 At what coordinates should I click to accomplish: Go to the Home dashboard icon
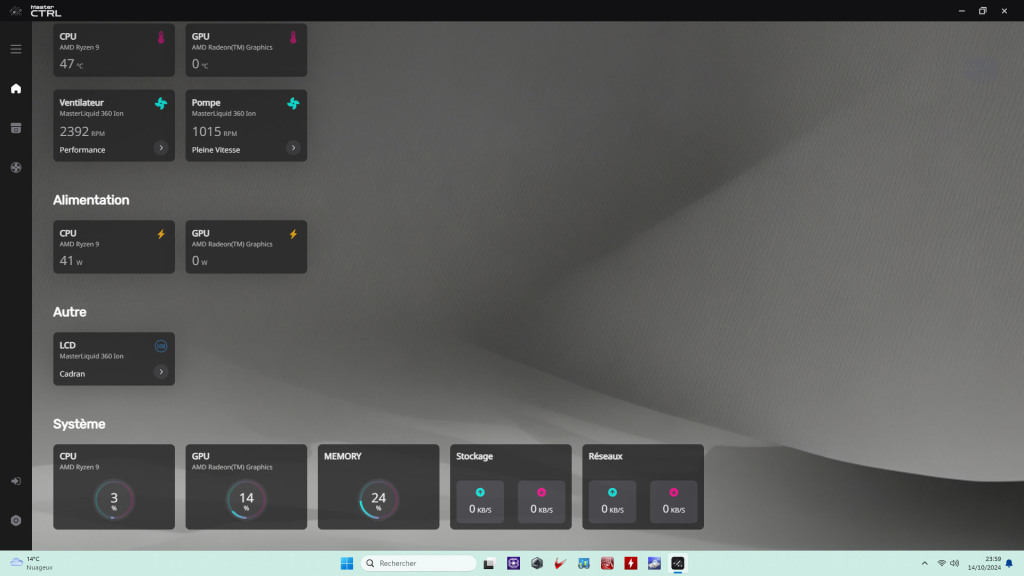point(16,88)
